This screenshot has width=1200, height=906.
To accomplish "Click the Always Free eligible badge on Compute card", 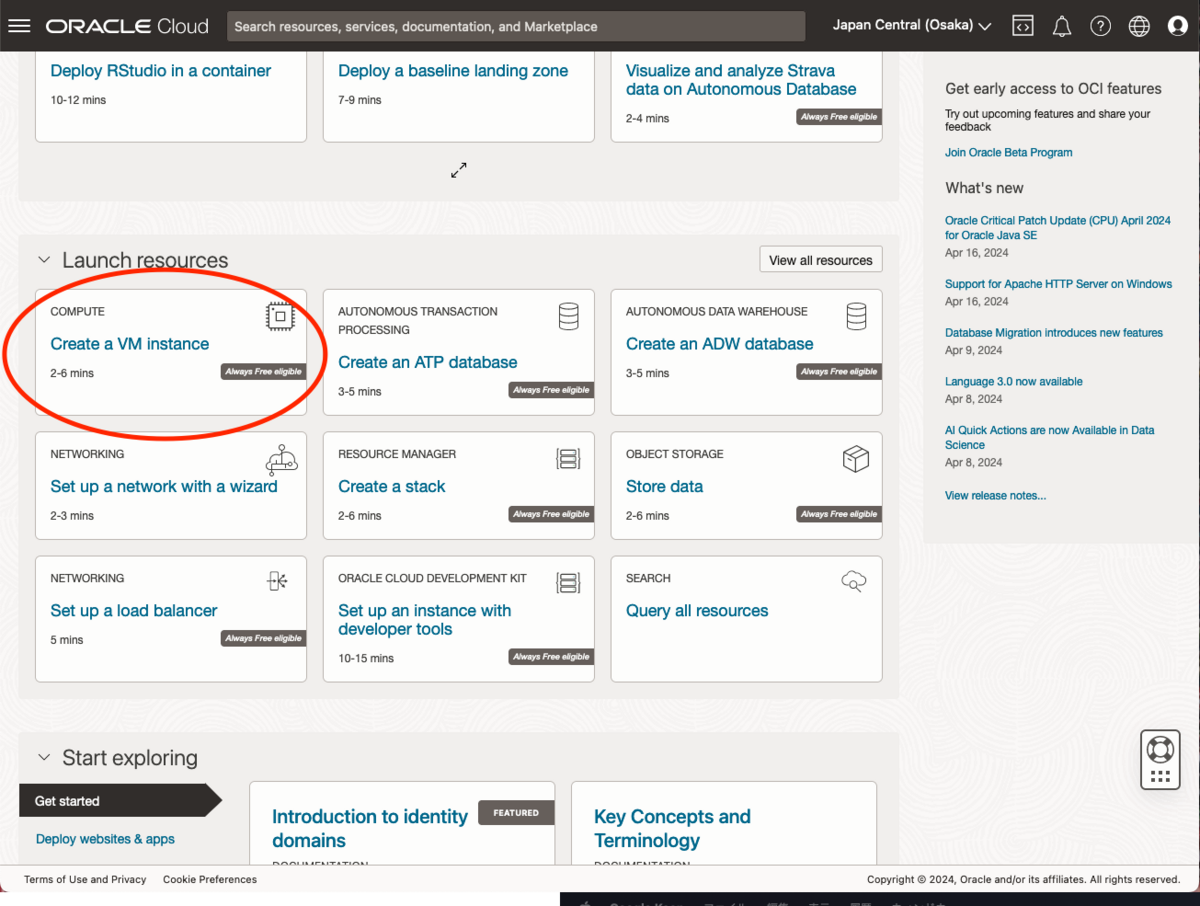I will (264, 372).
